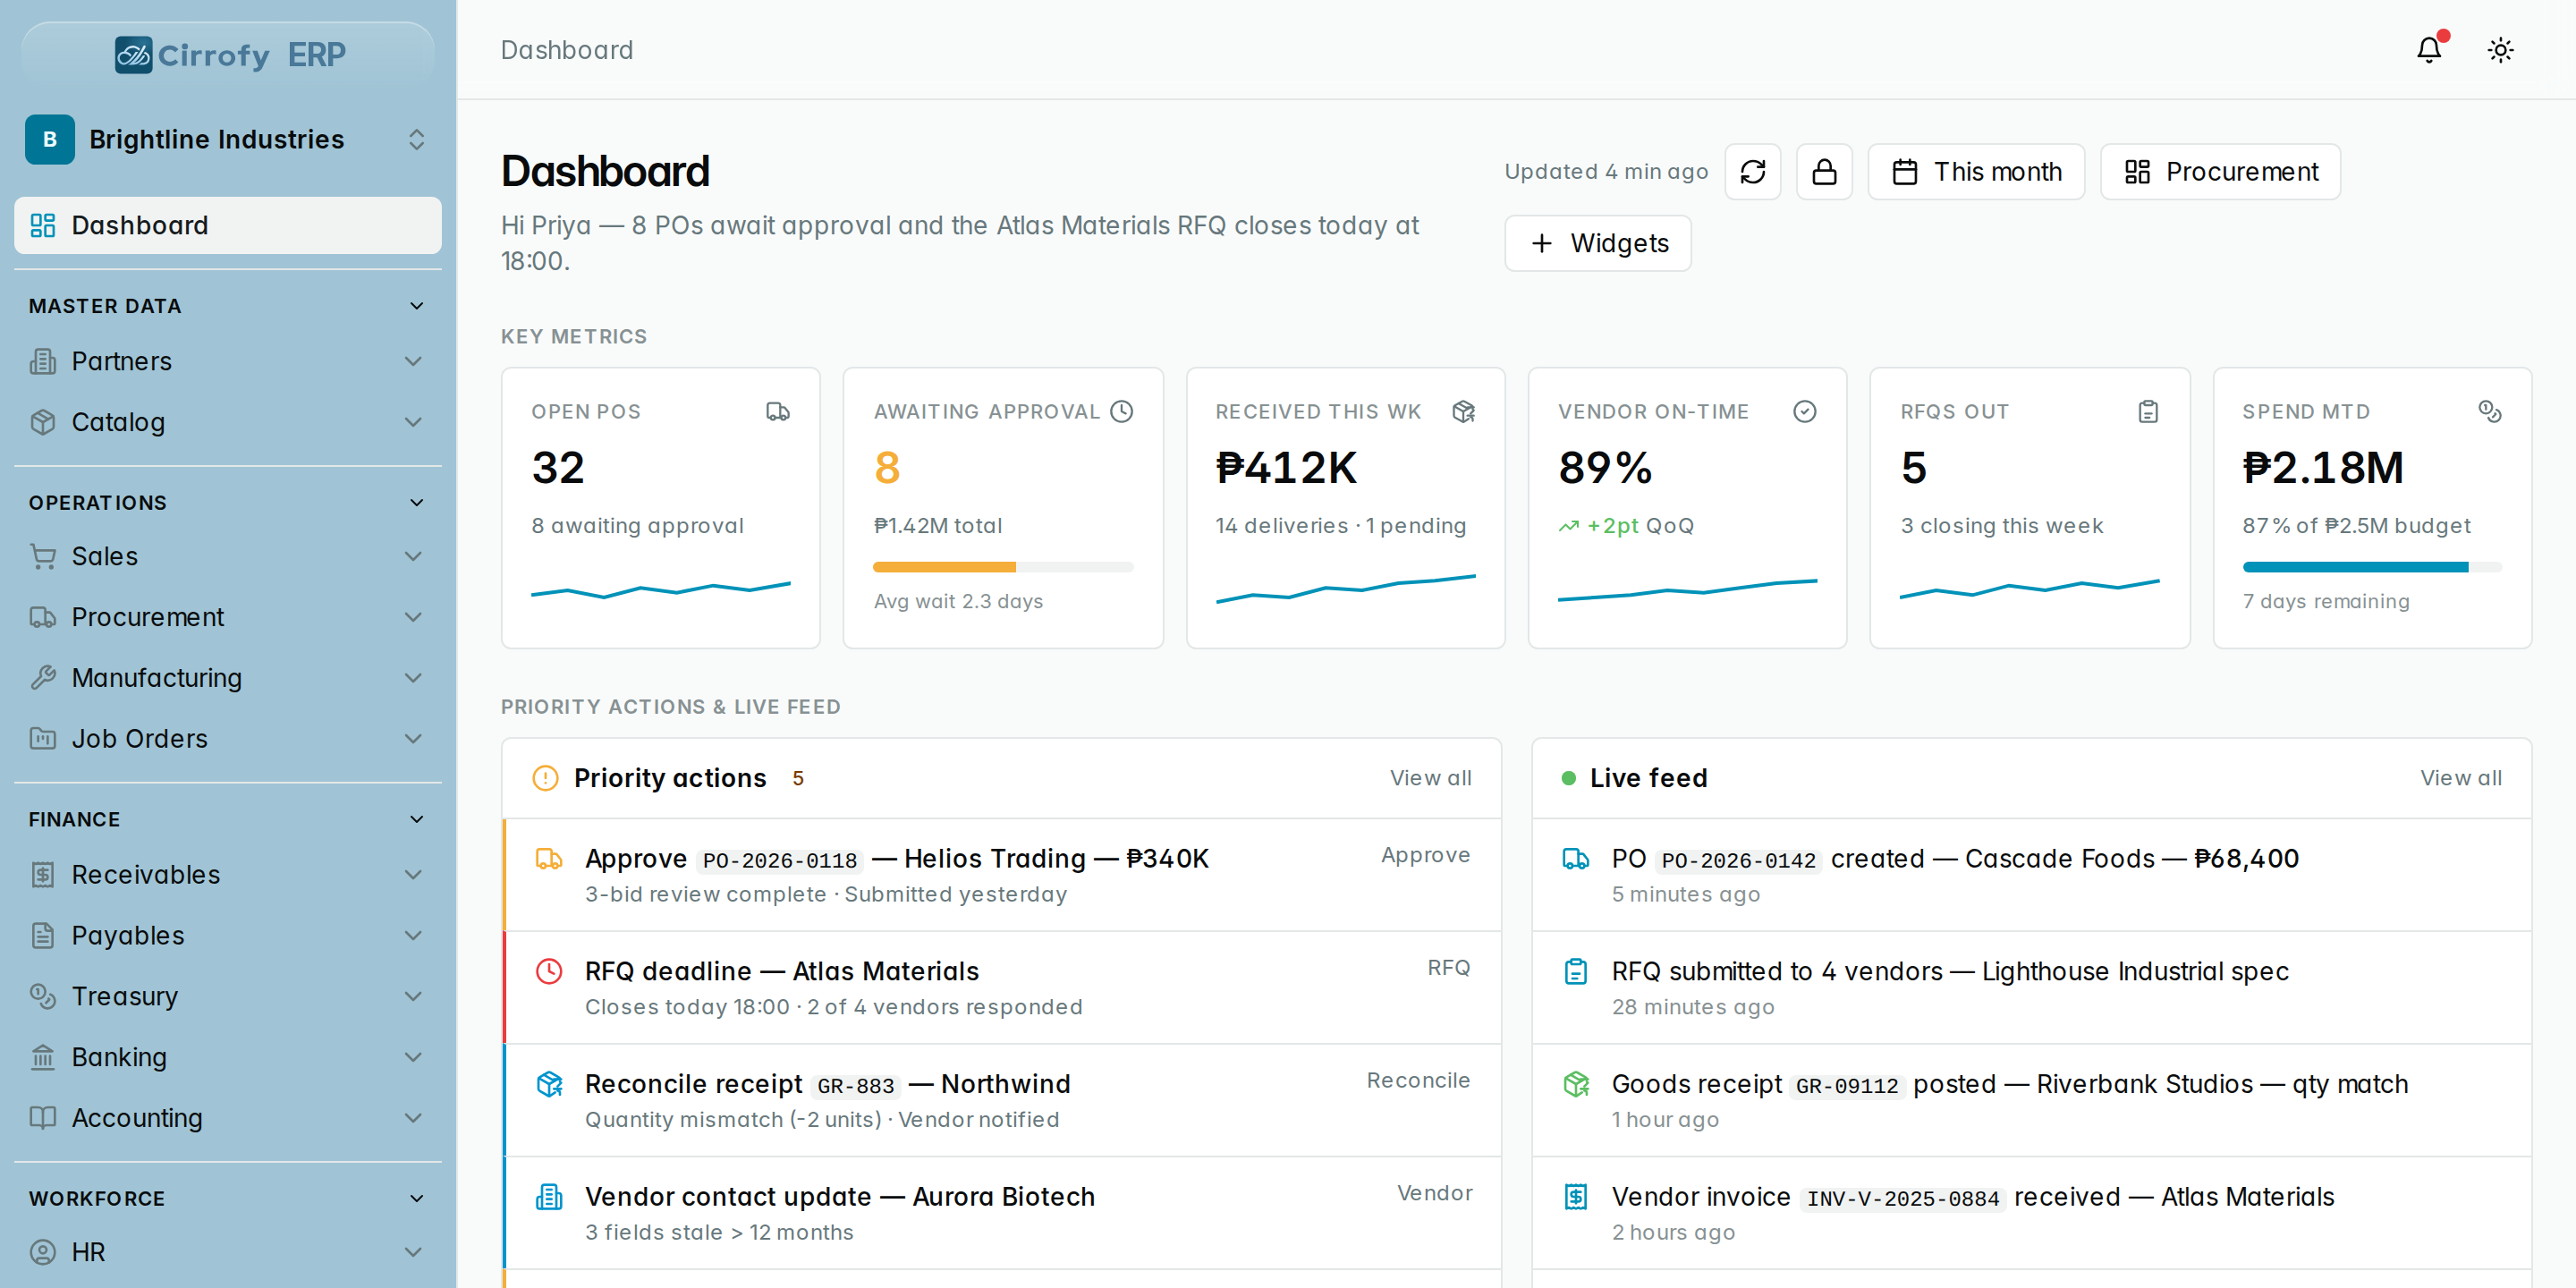The width and height of the screenshot is (2576, 1288).
Task: Select Dashboard in the sidebar
Action: (228, 225)
